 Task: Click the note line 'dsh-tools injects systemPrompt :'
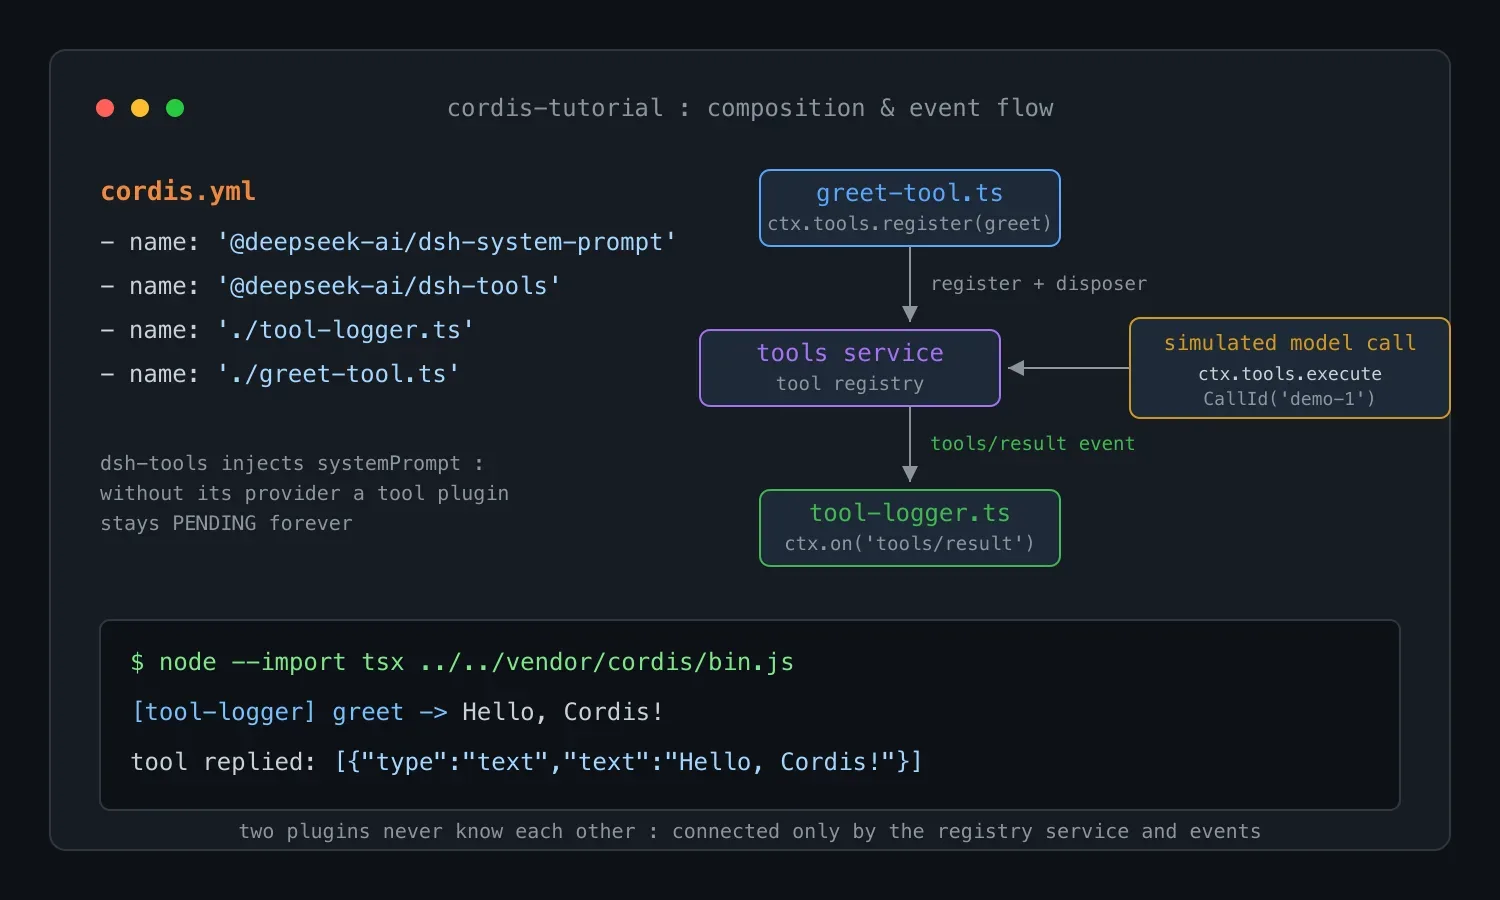pos(292,463)
